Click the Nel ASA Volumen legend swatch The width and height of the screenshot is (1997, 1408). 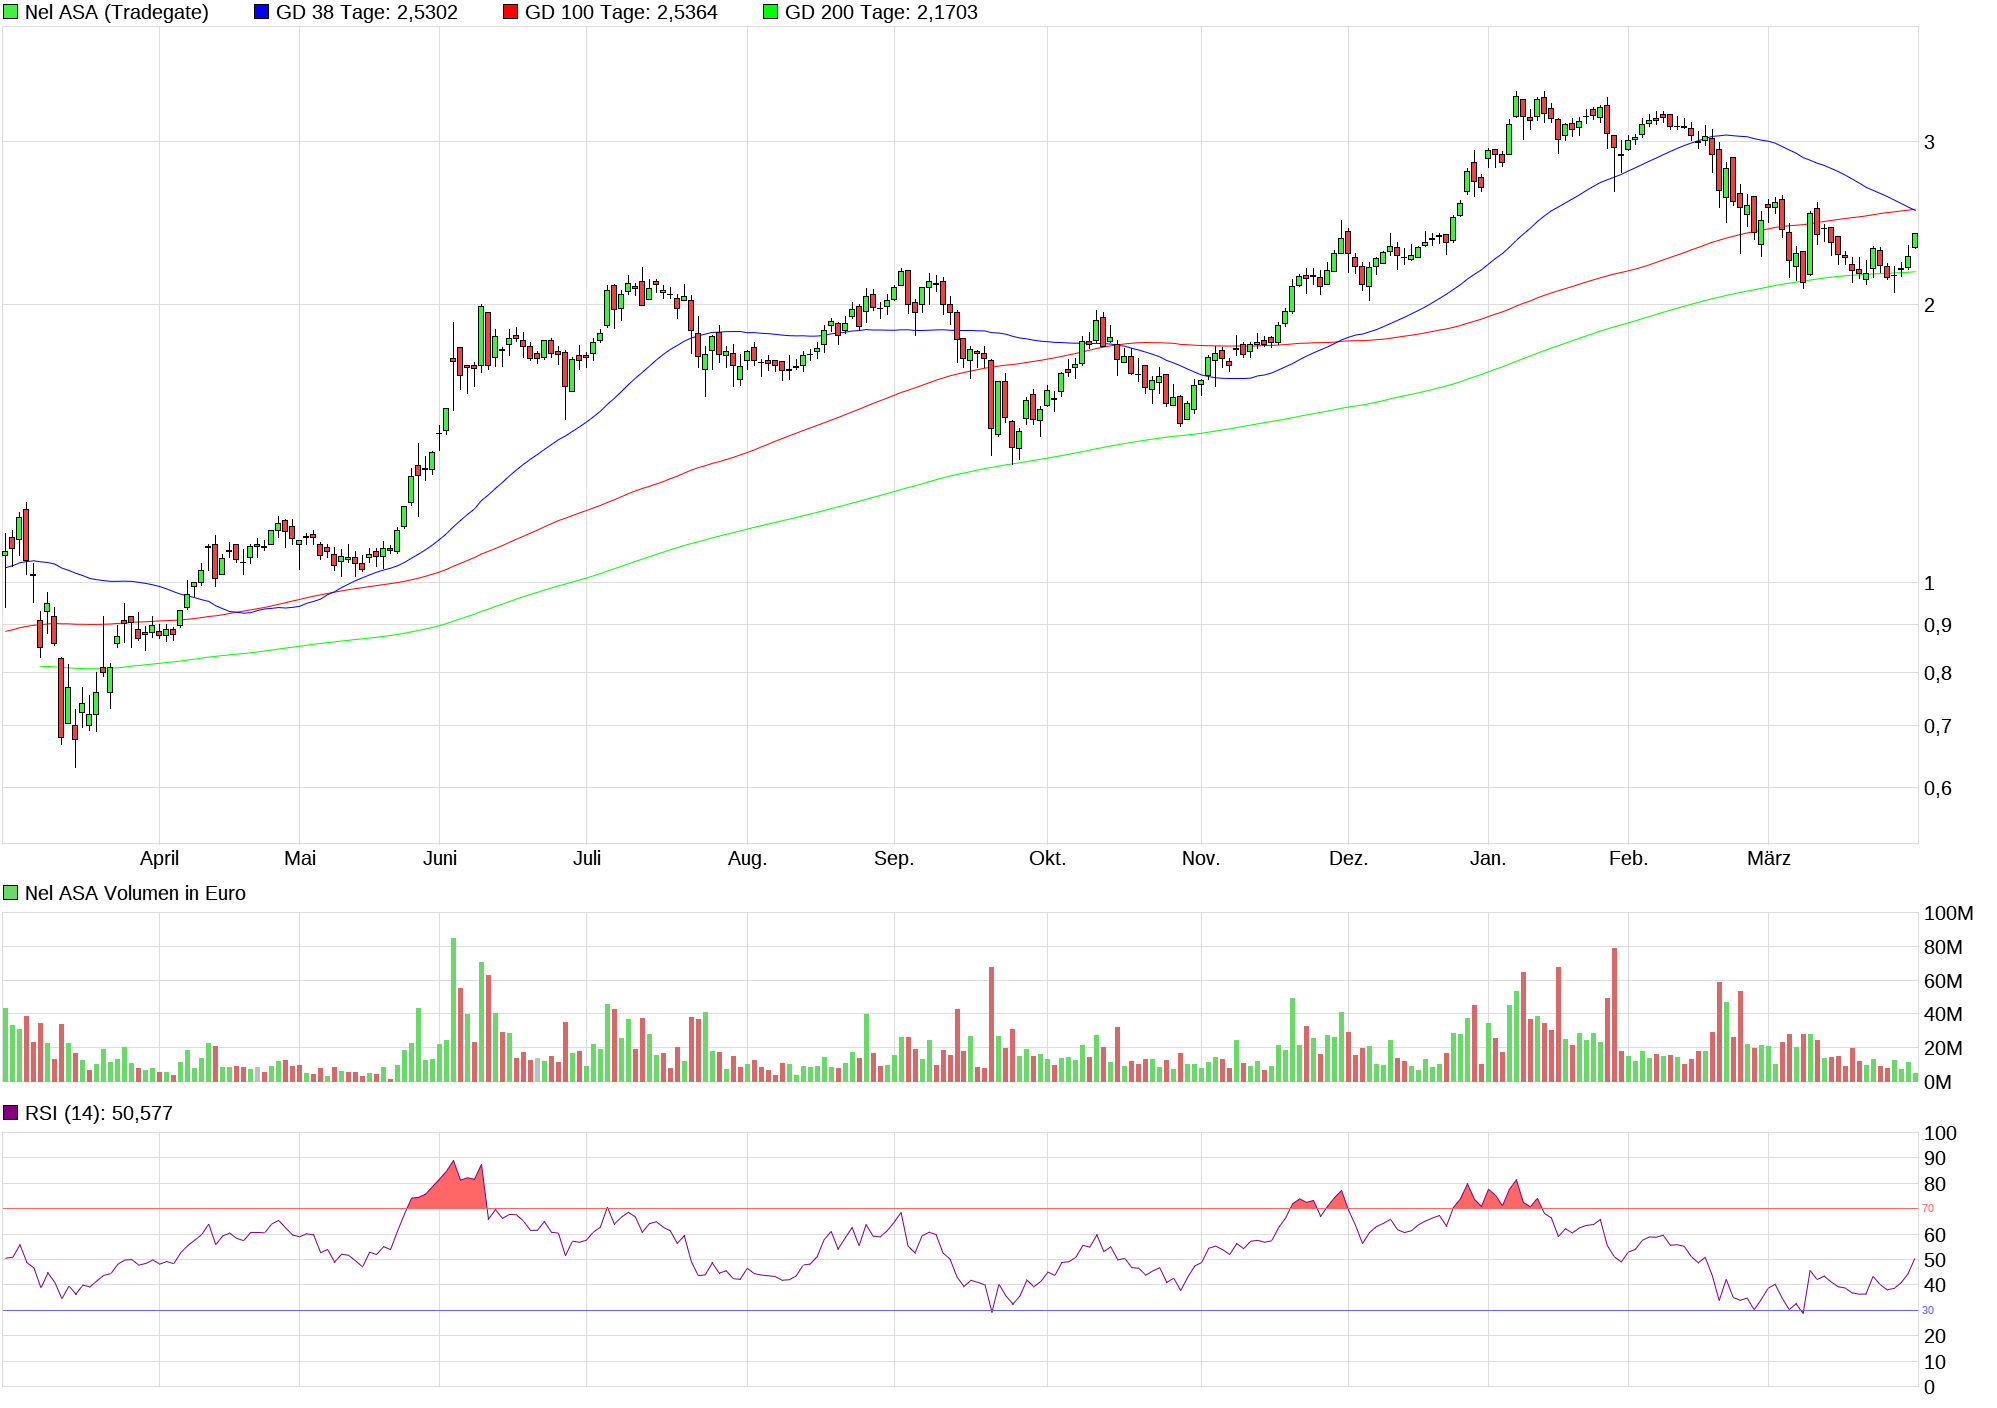pyautogui.click(x=11, y=893)
